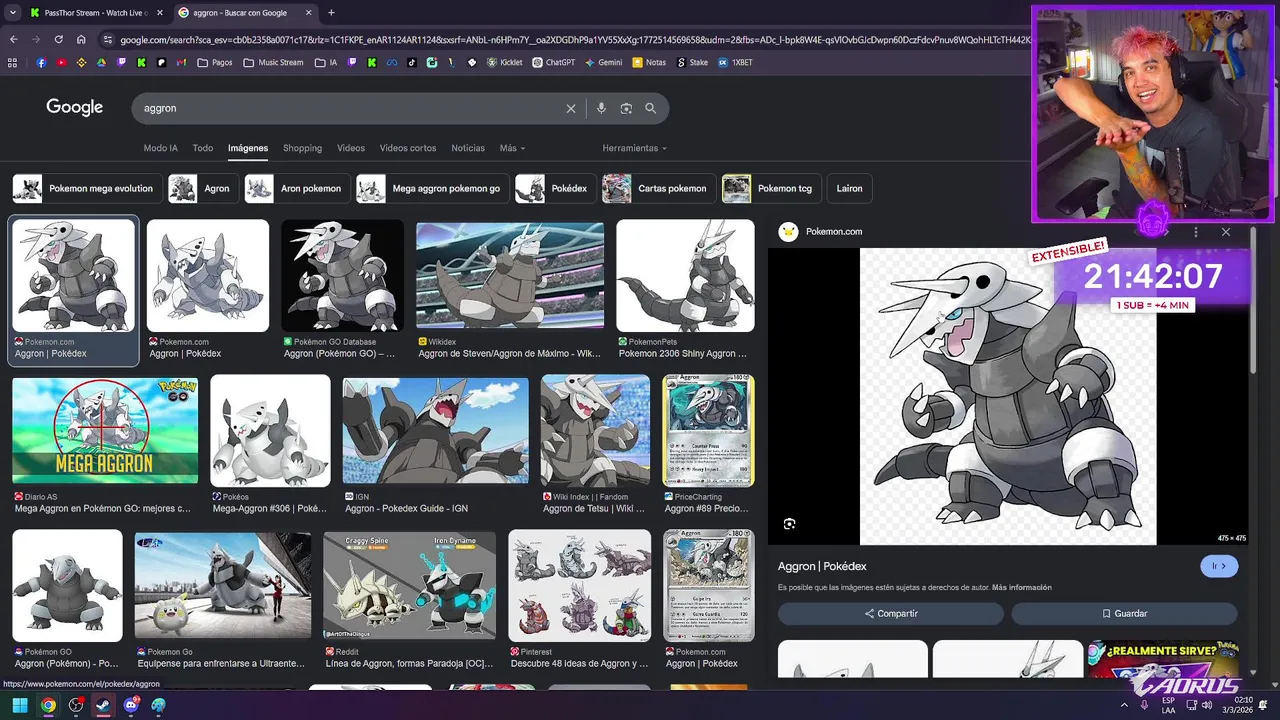Open the YouTube bookmark
1280x720 pixels.
point(62,62)
